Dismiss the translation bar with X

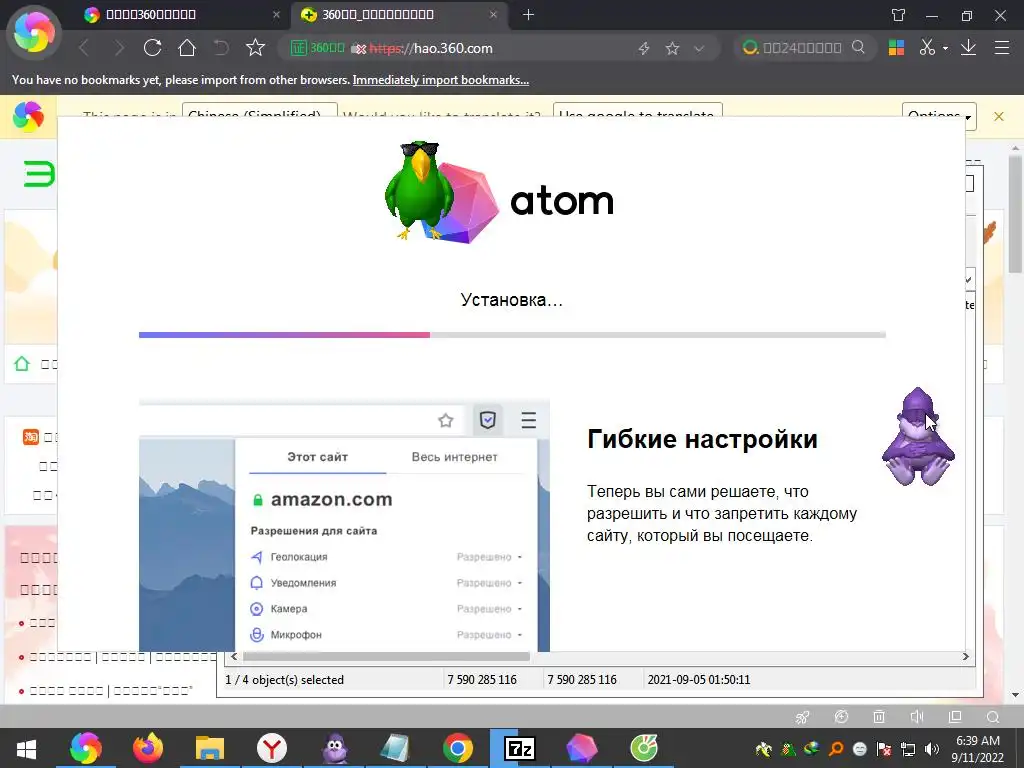tap(999, 117)
